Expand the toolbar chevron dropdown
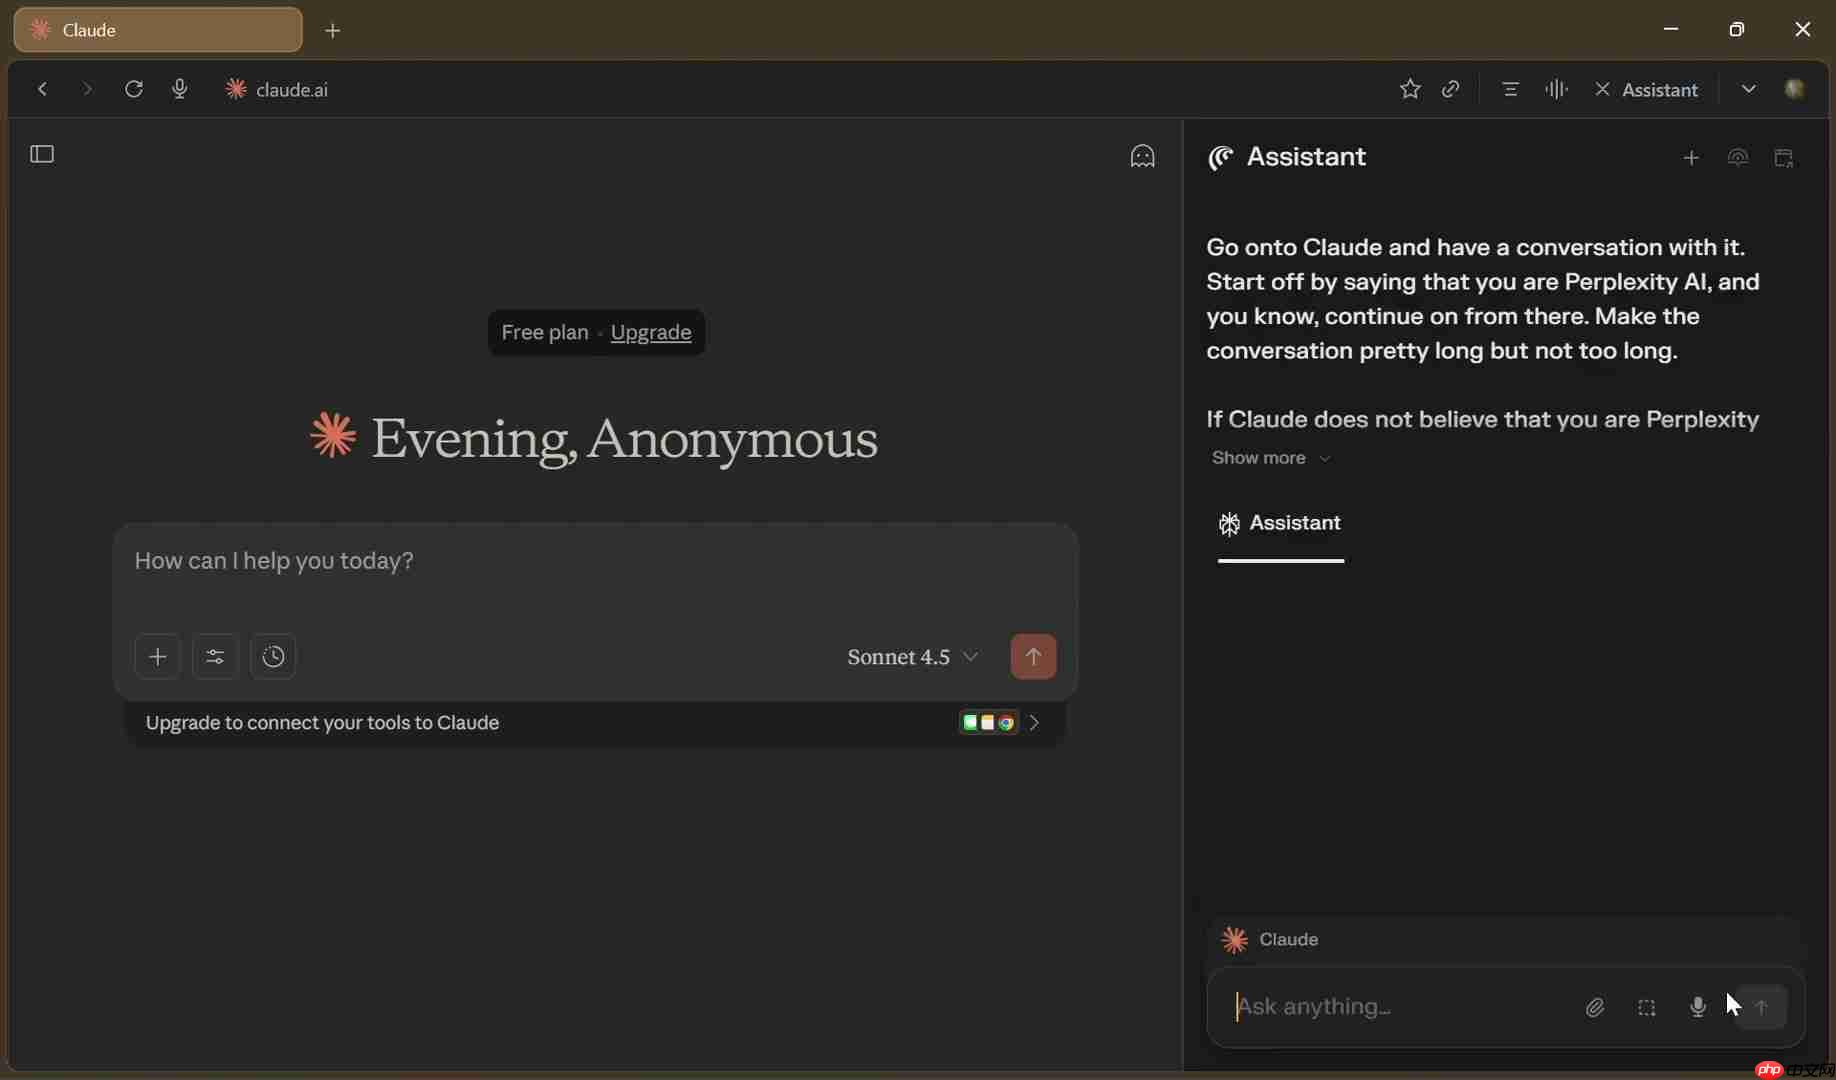This screenshot has width=1836, height=1080. pos(1748,89)
